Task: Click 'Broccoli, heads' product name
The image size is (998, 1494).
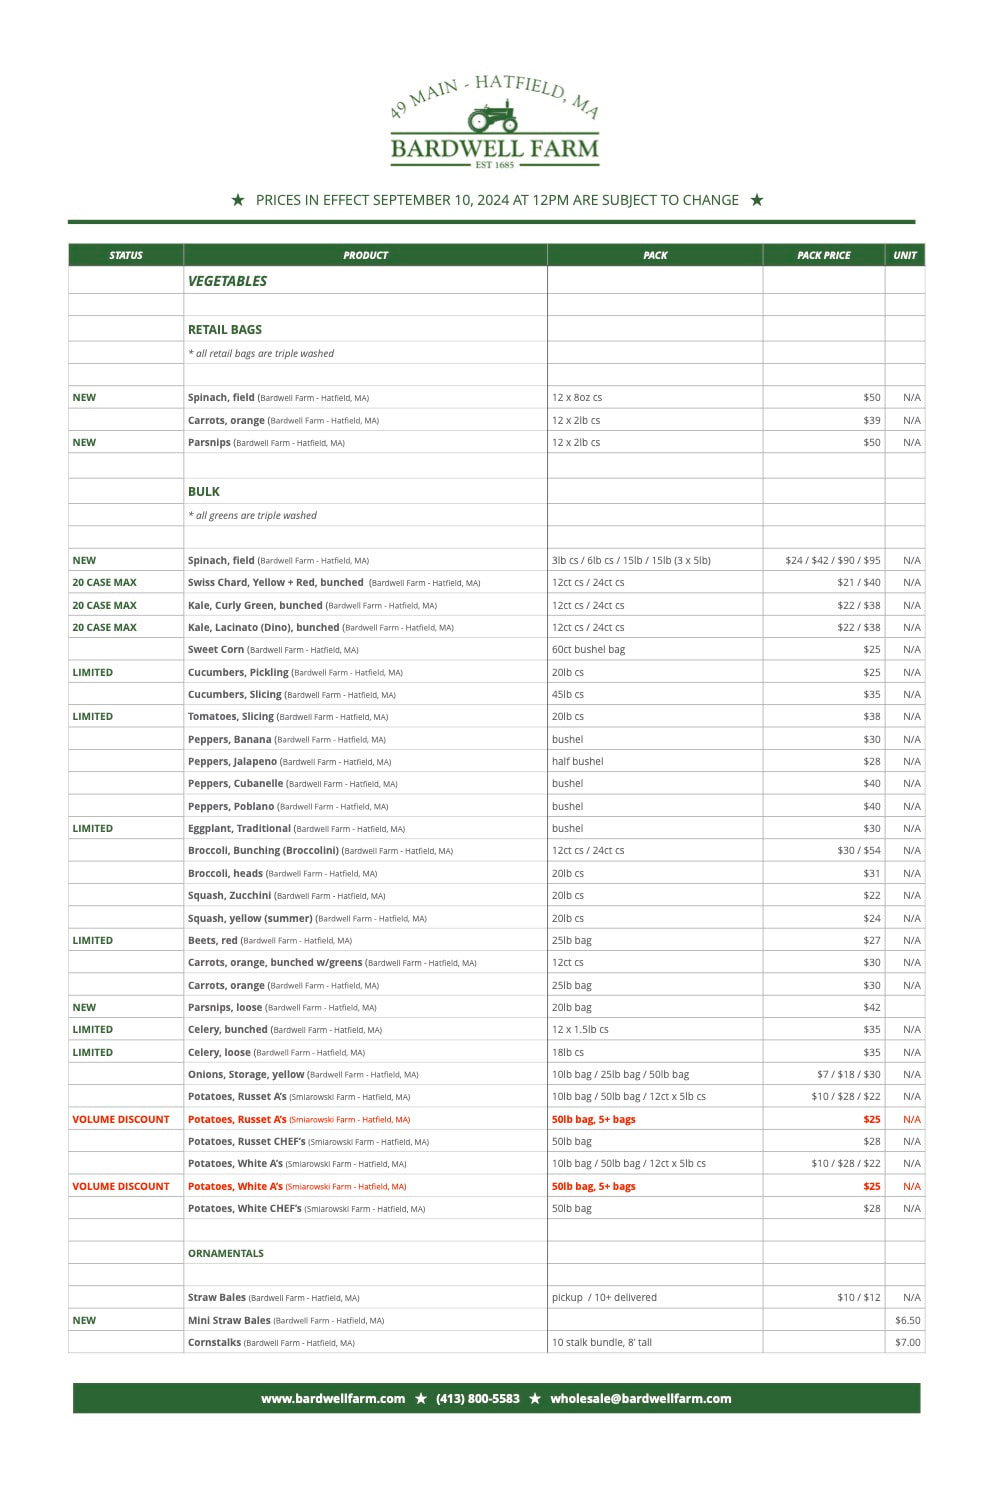Action: [226, 873]
